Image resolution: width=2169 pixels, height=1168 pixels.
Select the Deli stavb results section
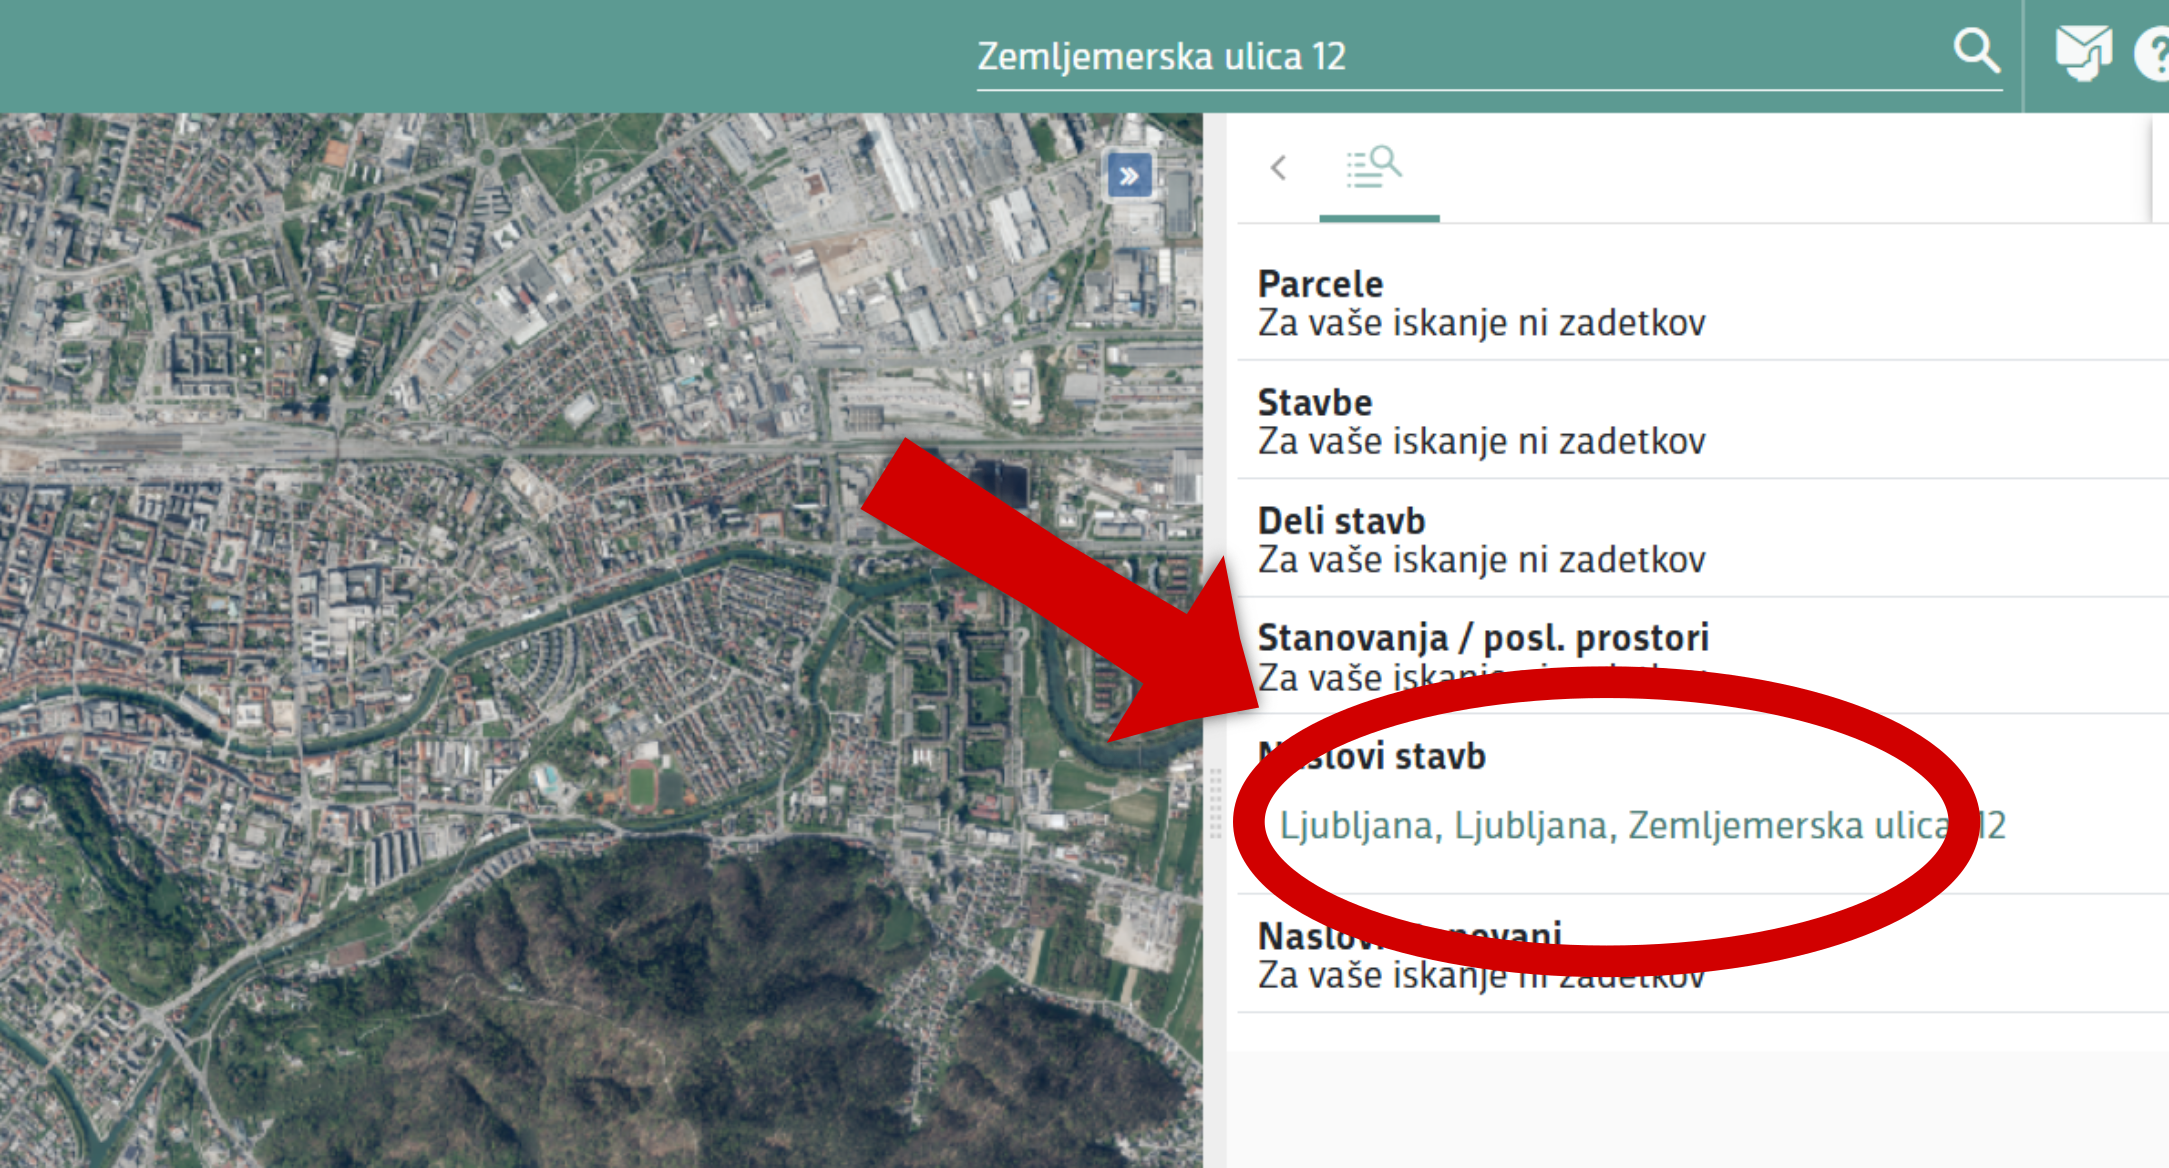pos(1340,521)
